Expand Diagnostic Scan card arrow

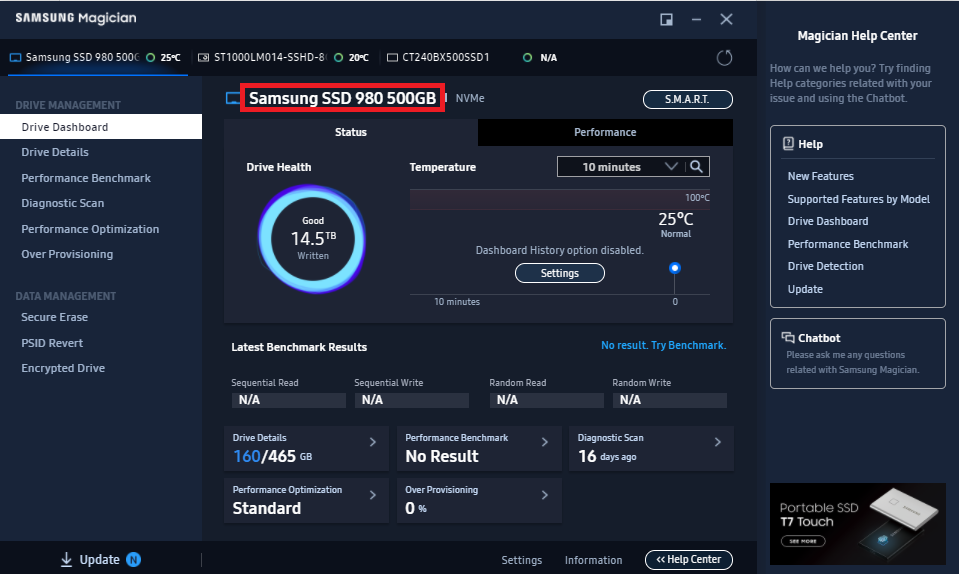pos(718,442)
